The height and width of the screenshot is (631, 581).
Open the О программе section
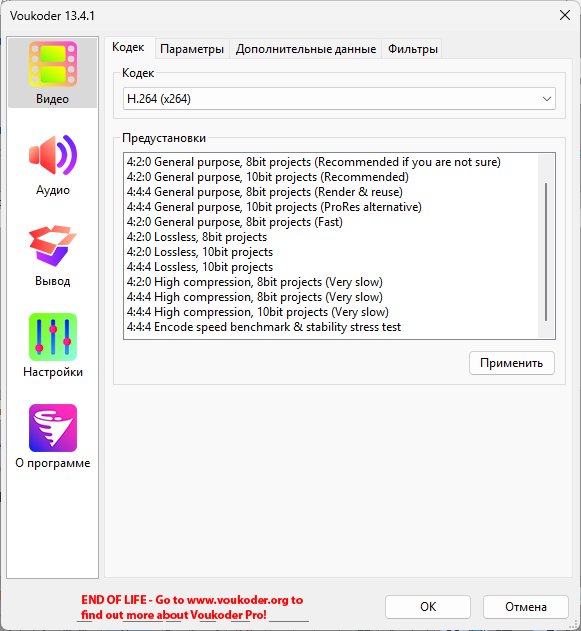pos(53,438)
